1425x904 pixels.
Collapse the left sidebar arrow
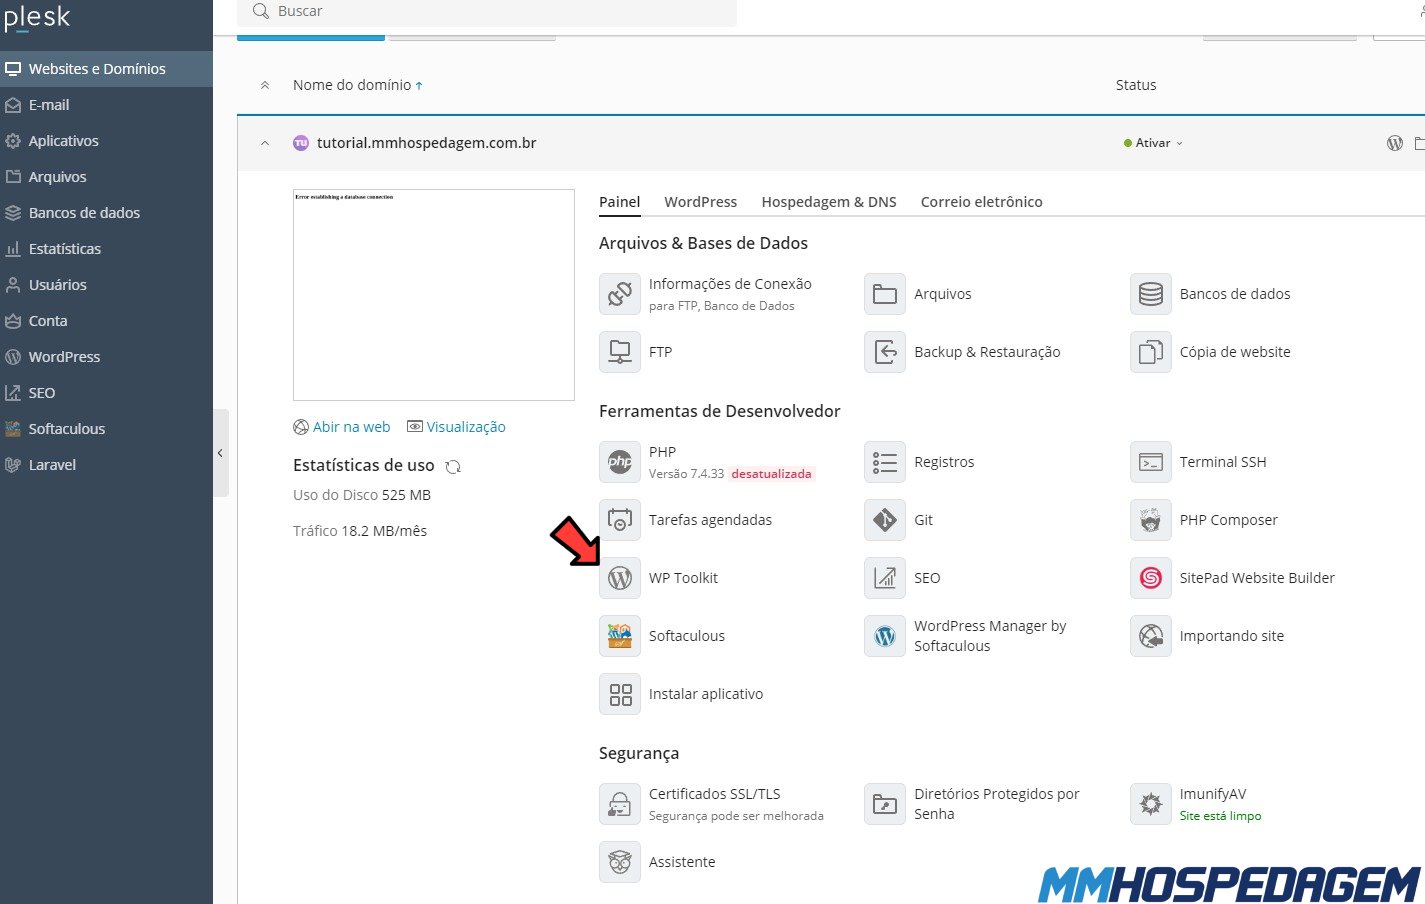(x=221, y=453)
